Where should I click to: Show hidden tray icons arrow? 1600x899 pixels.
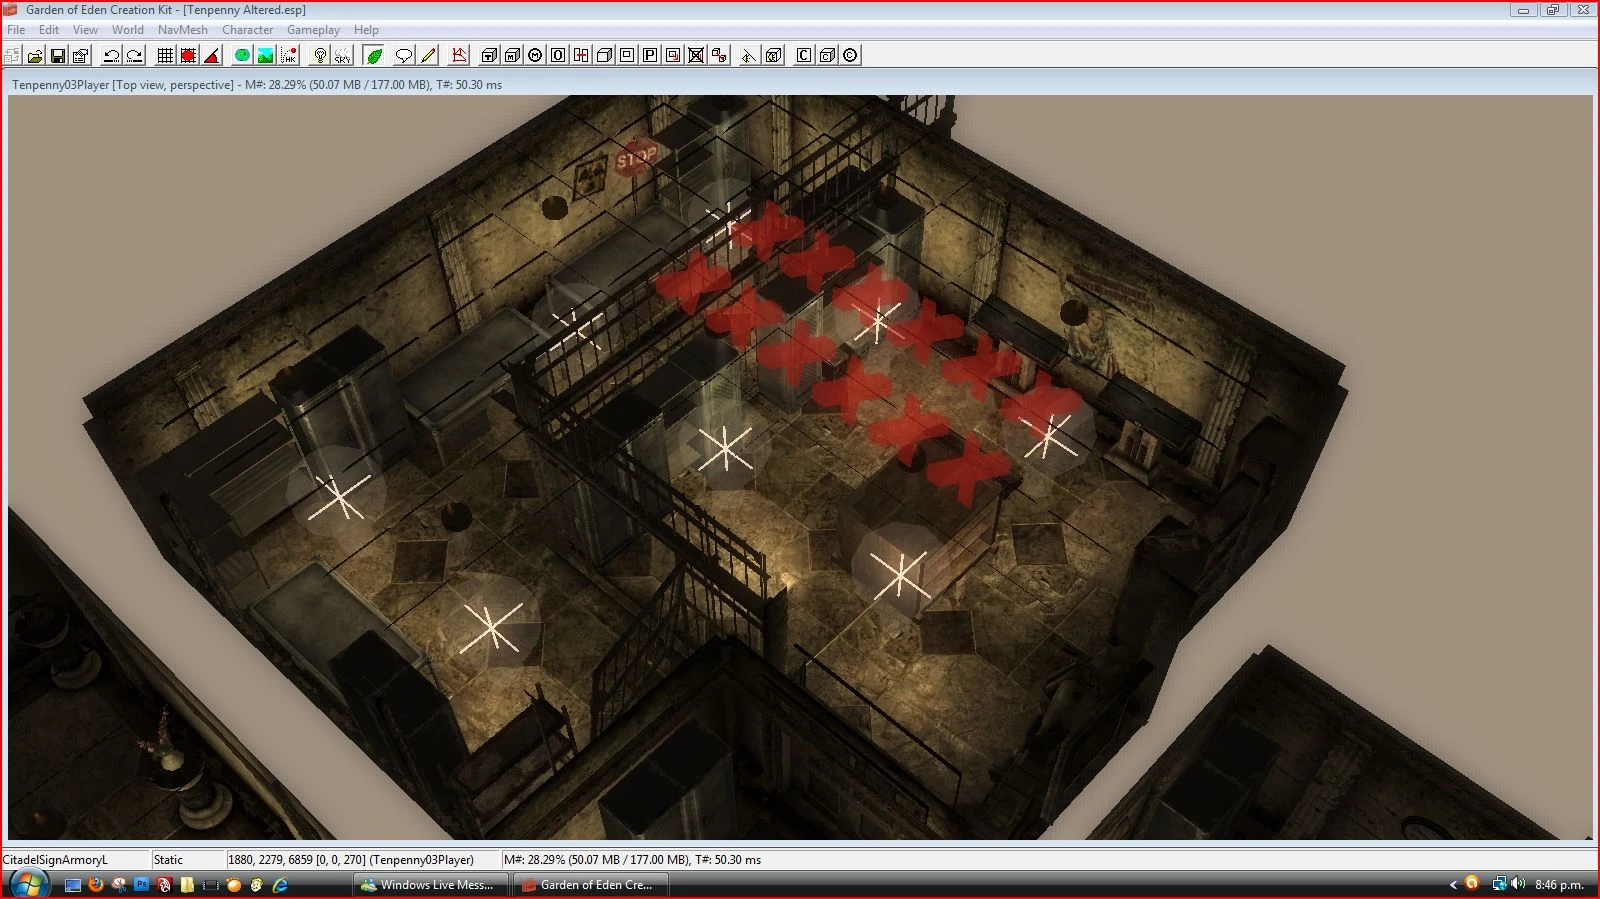coord(1452,885)
